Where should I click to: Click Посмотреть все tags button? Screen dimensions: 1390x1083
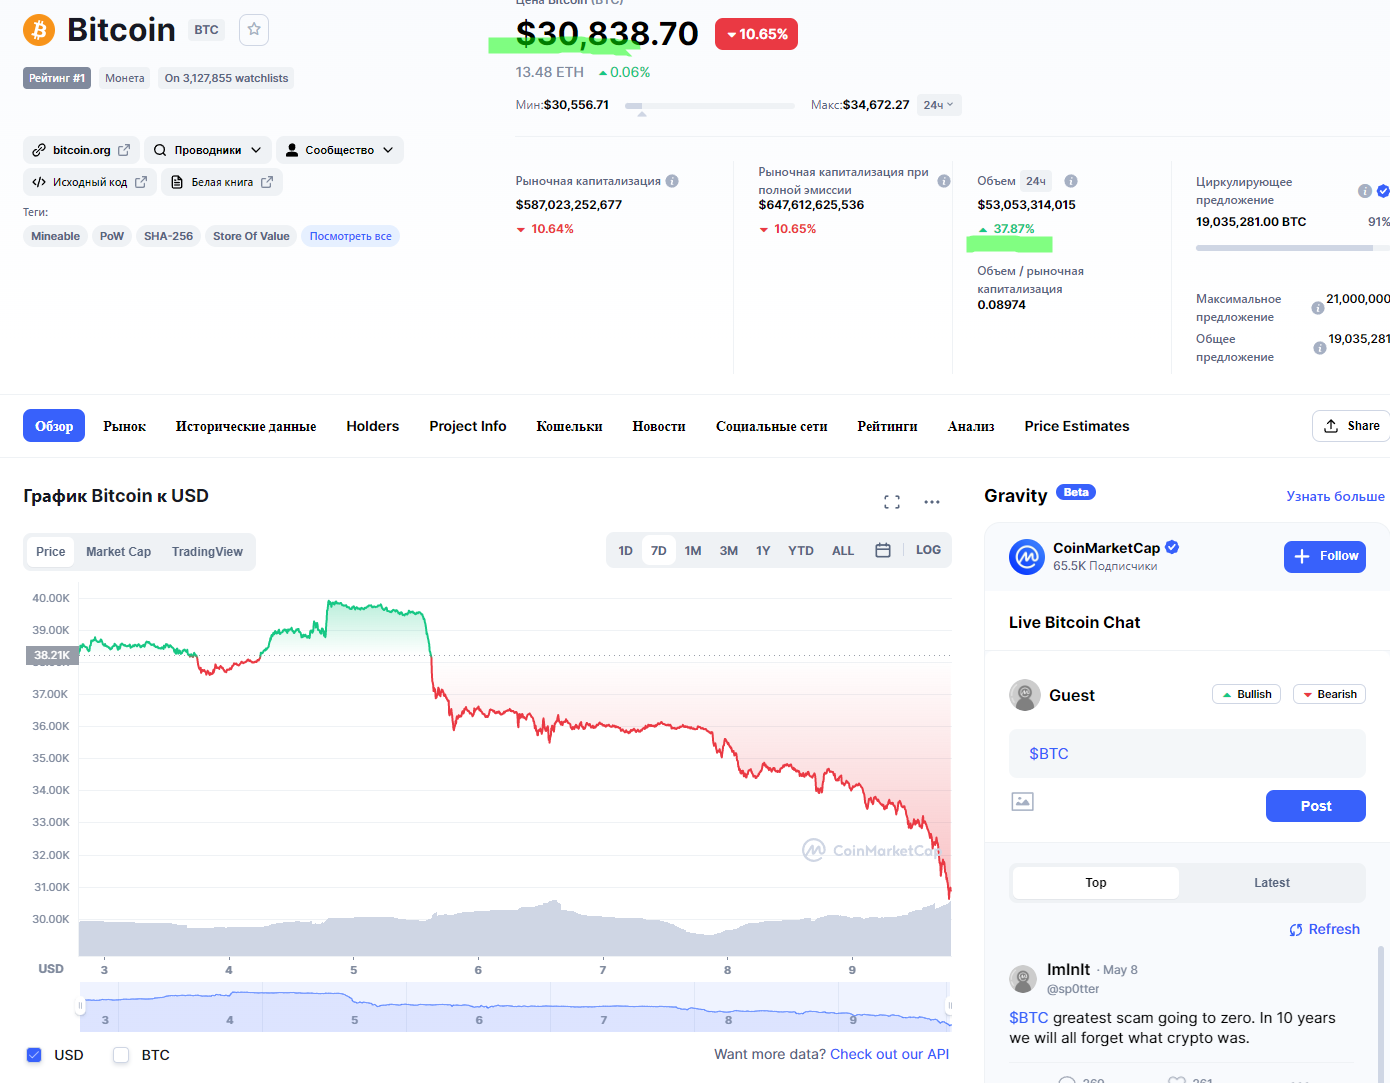350,236
